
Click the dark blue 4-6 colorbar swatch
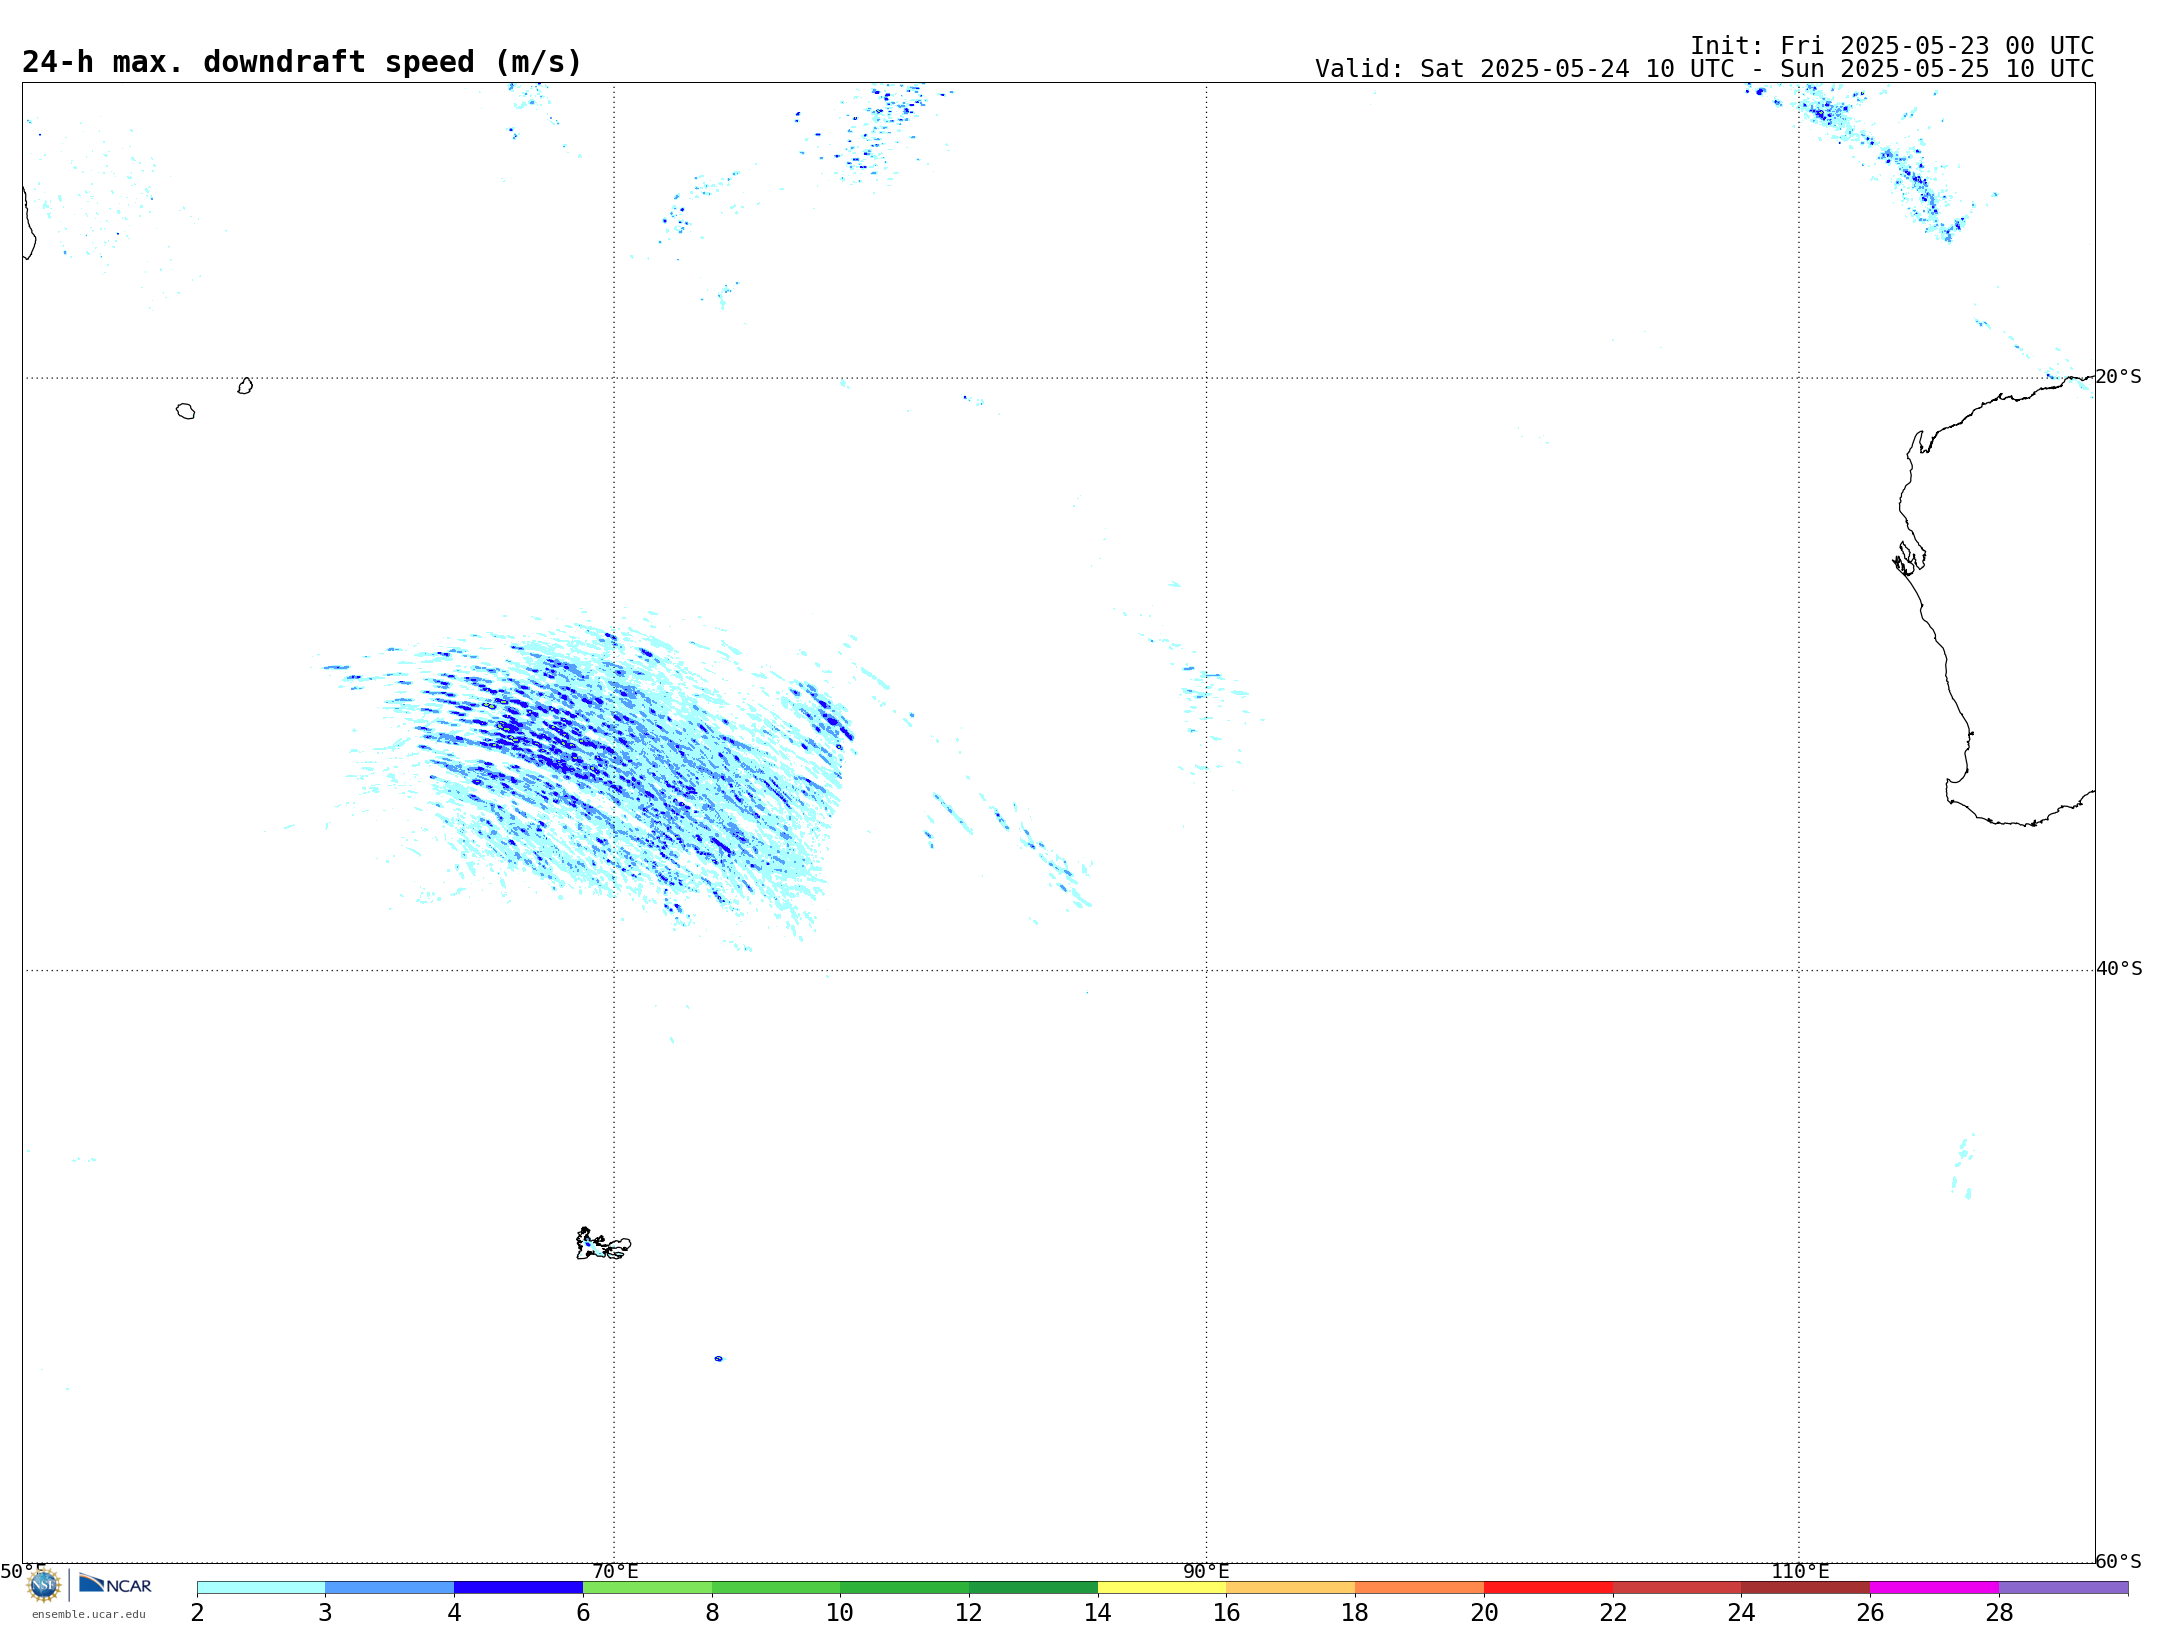(x=518, y=1587)
